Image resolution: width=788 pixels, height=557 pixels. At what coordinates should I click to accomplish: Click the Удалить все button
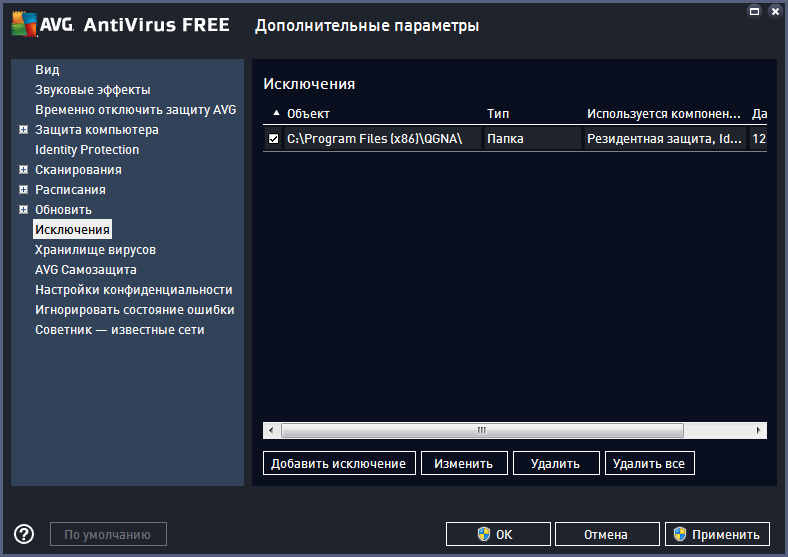649,463
